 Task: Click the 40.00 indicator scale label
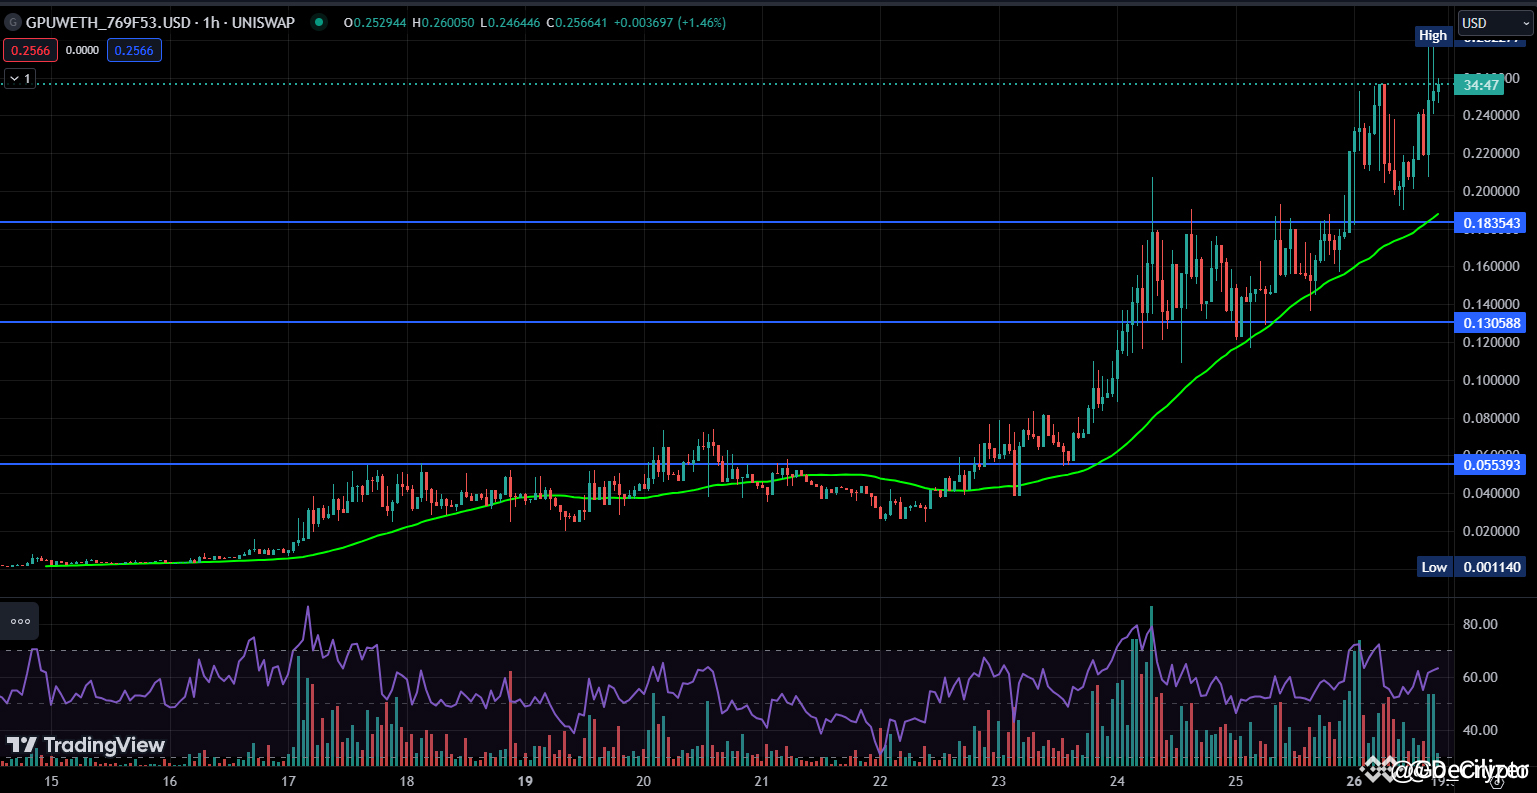click(1480, 730)
